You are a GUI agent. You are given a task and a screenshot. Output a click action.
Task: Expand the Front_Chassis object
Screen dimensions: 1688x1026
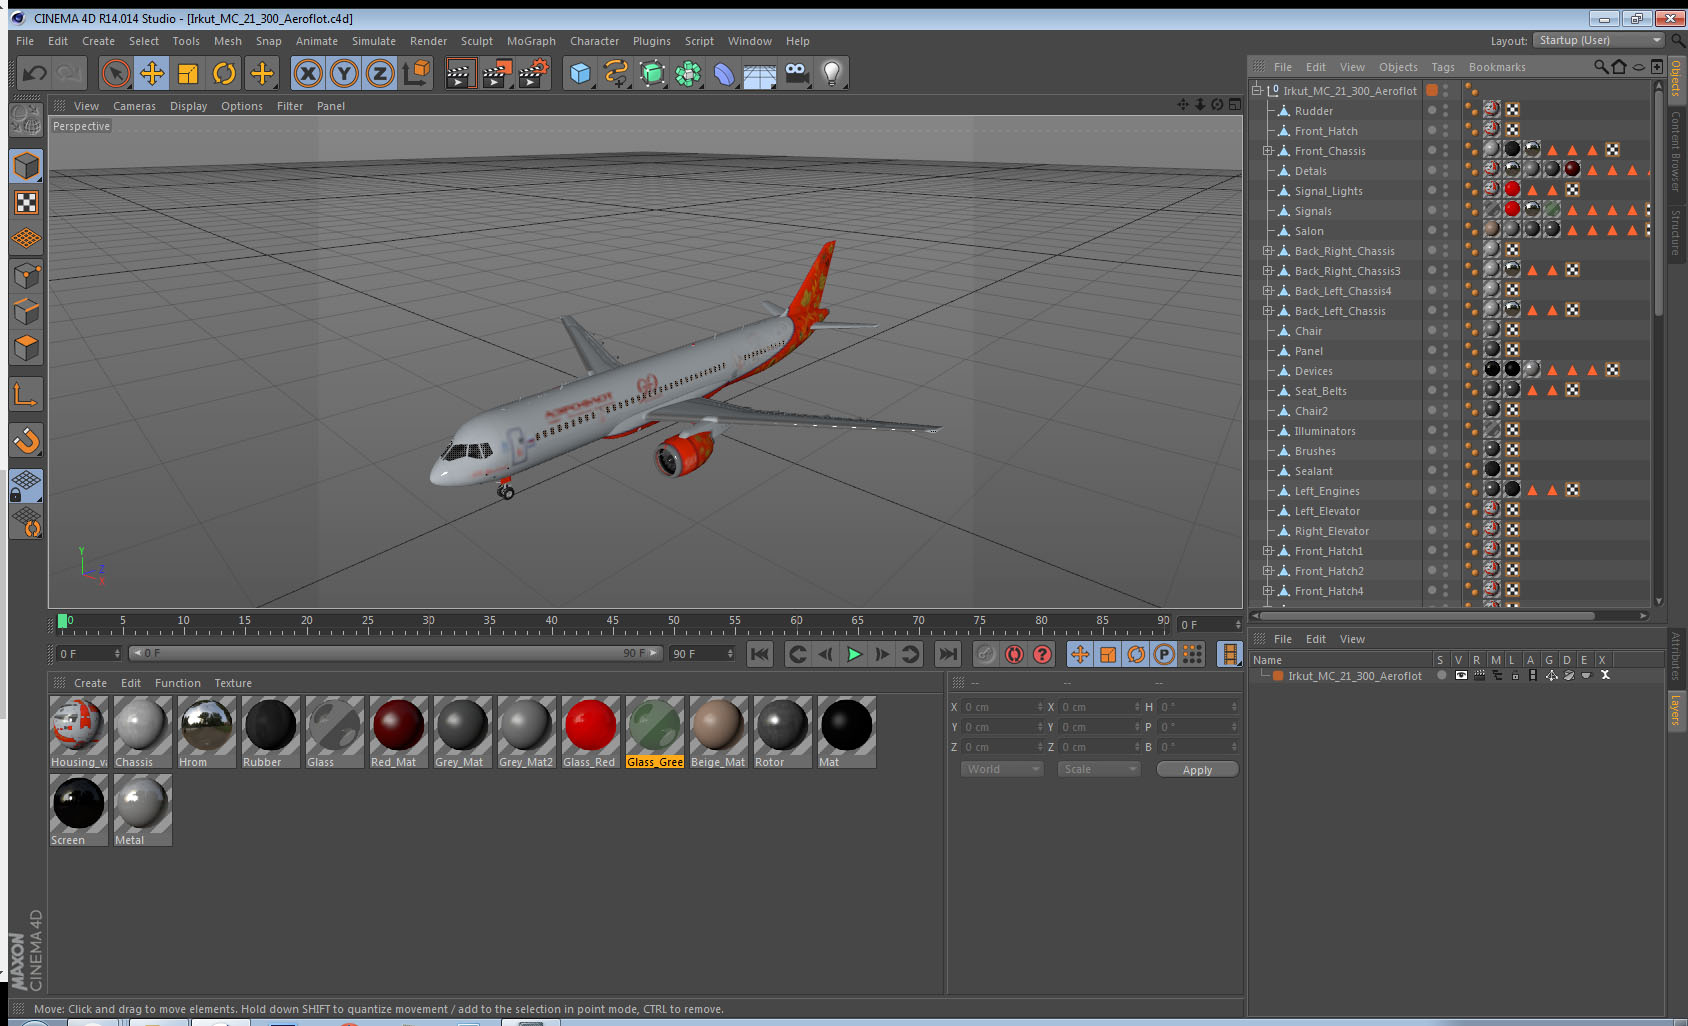coord(1267,151)
